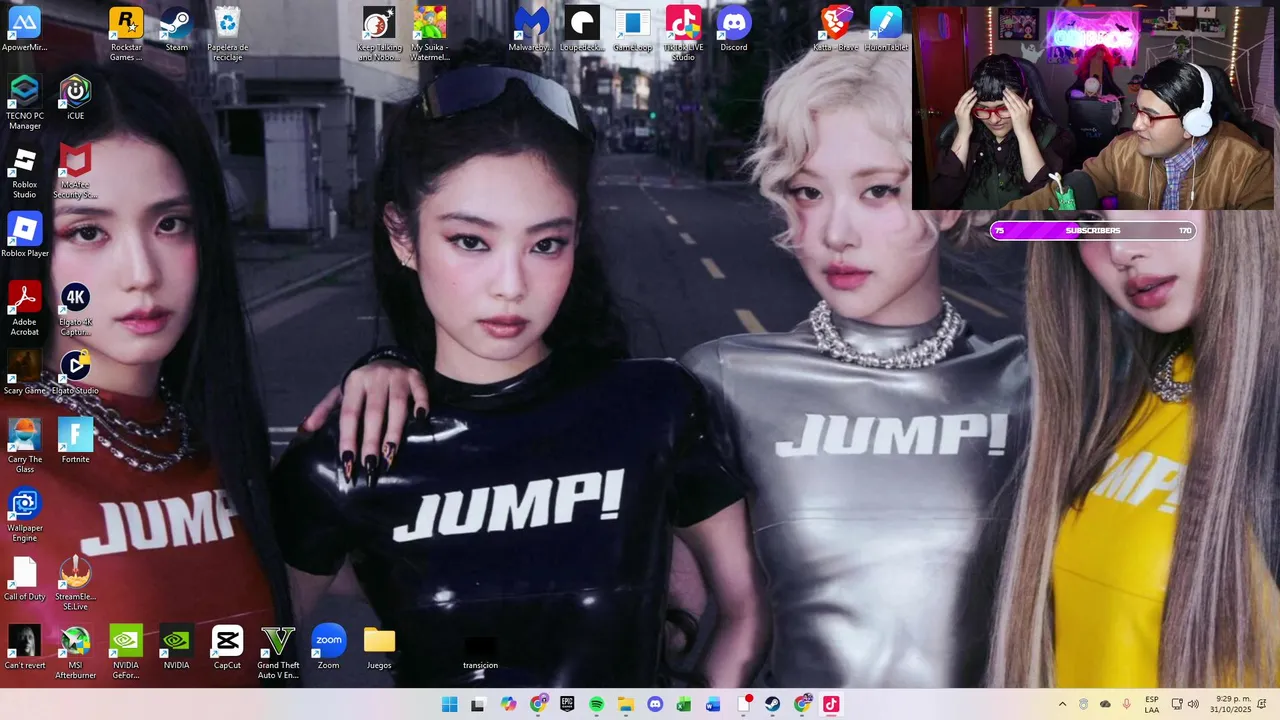
Task: Launch Keep Talking and Nobody Explodes shortcut
Action: [x=380, y=34]
